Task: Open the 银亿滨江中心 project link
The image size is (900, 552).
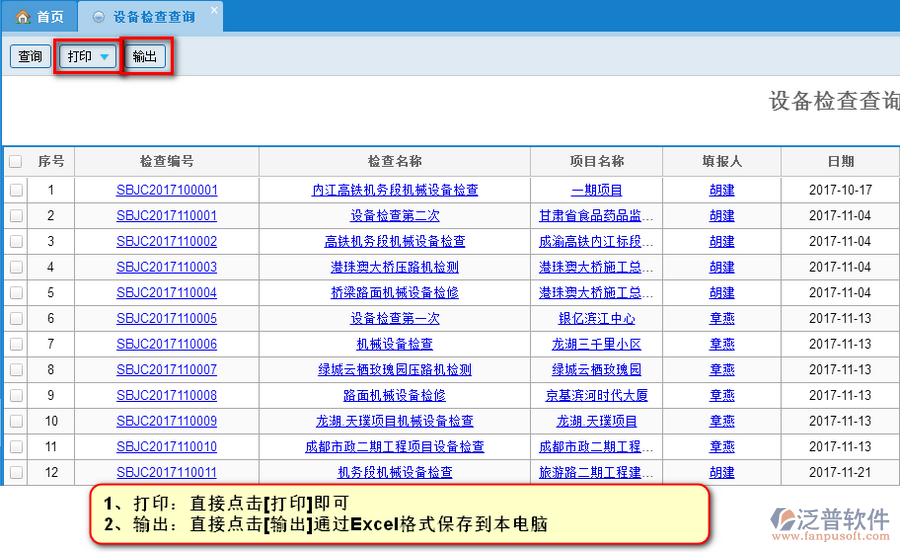Action: pyautogui.click(x=596, y=319)
